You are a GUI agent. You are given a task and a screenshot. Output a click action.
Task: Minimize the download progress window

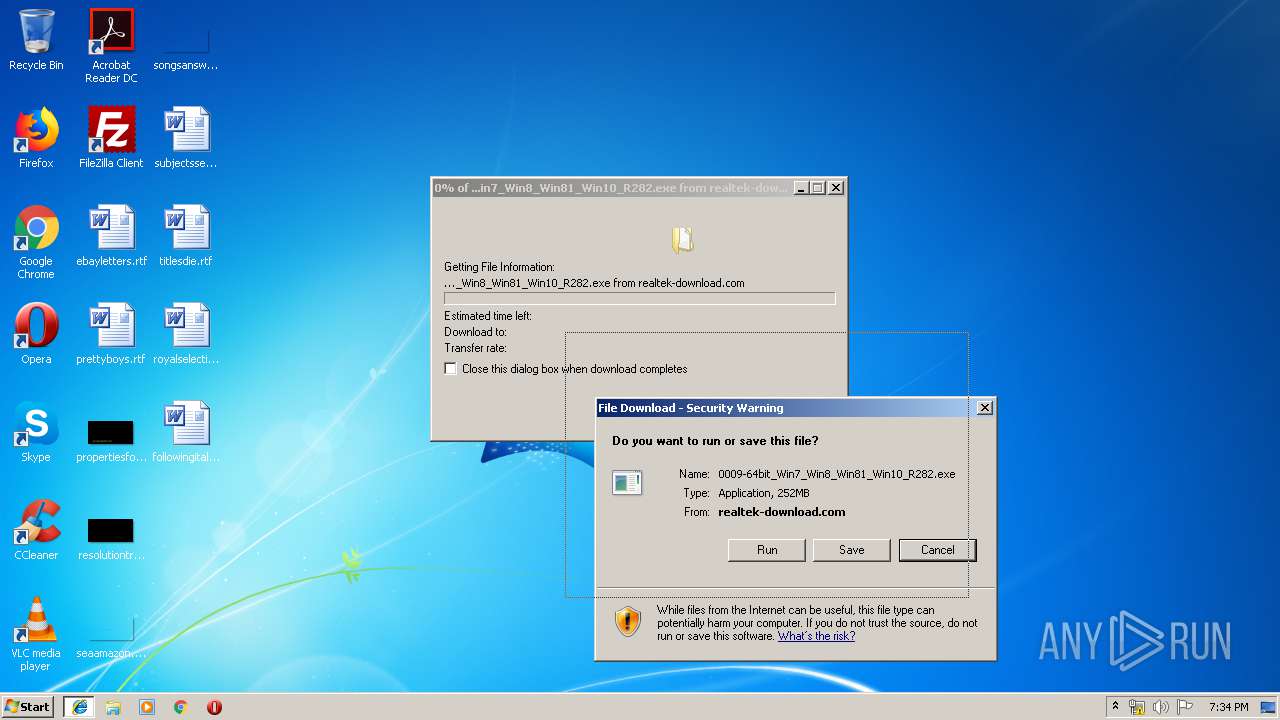801,188
